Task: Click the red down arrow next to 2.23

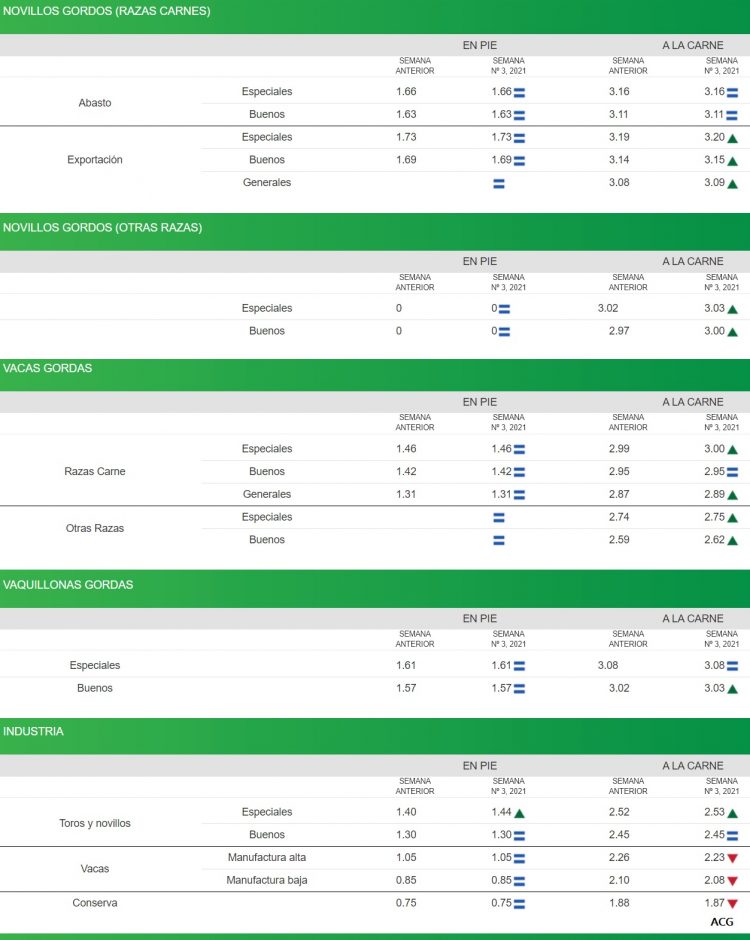Action: point(732,859)
